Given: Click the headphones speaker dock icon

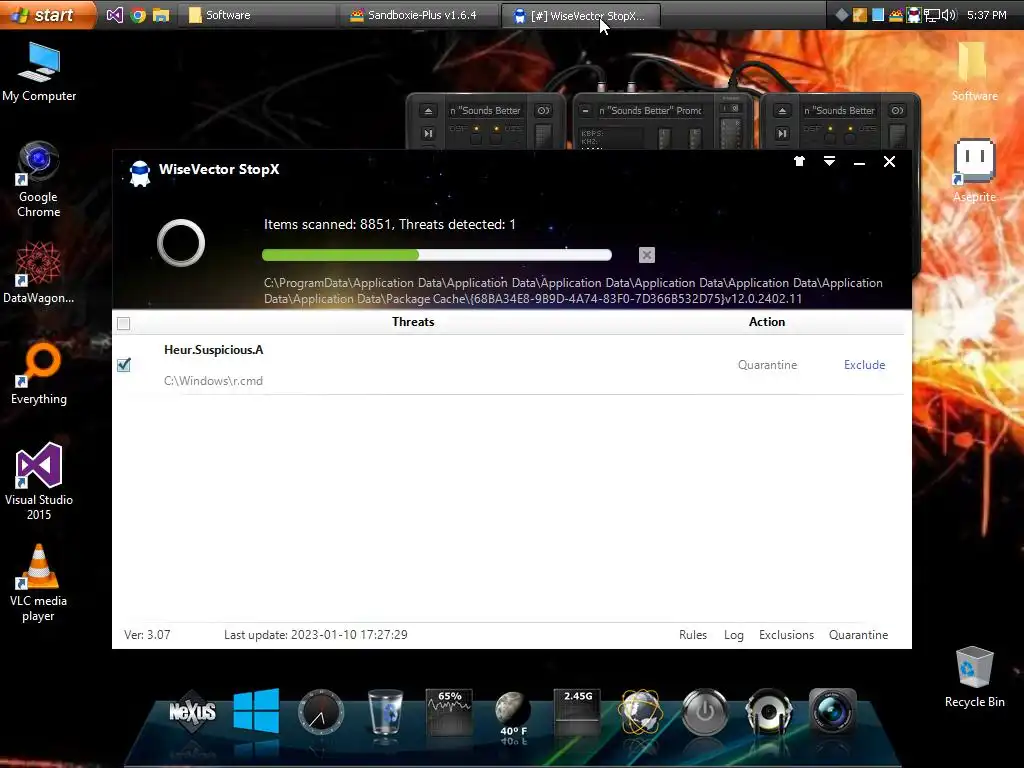Looking at the screenshot, I should pos(769,711).
